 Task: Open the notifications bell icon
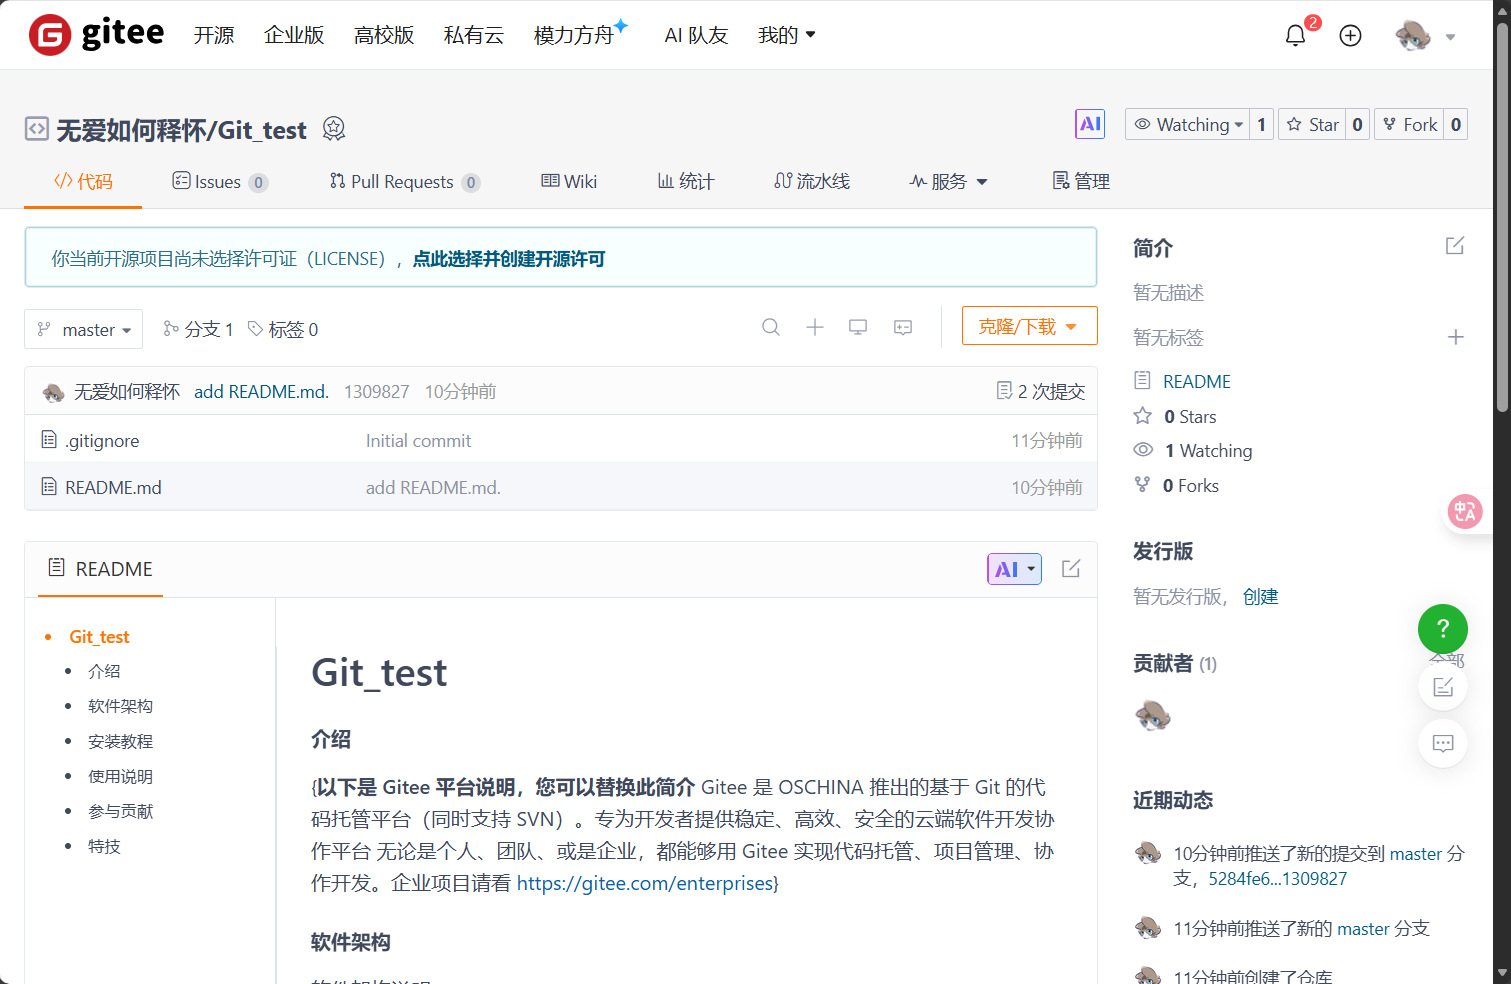[1295, 35]
